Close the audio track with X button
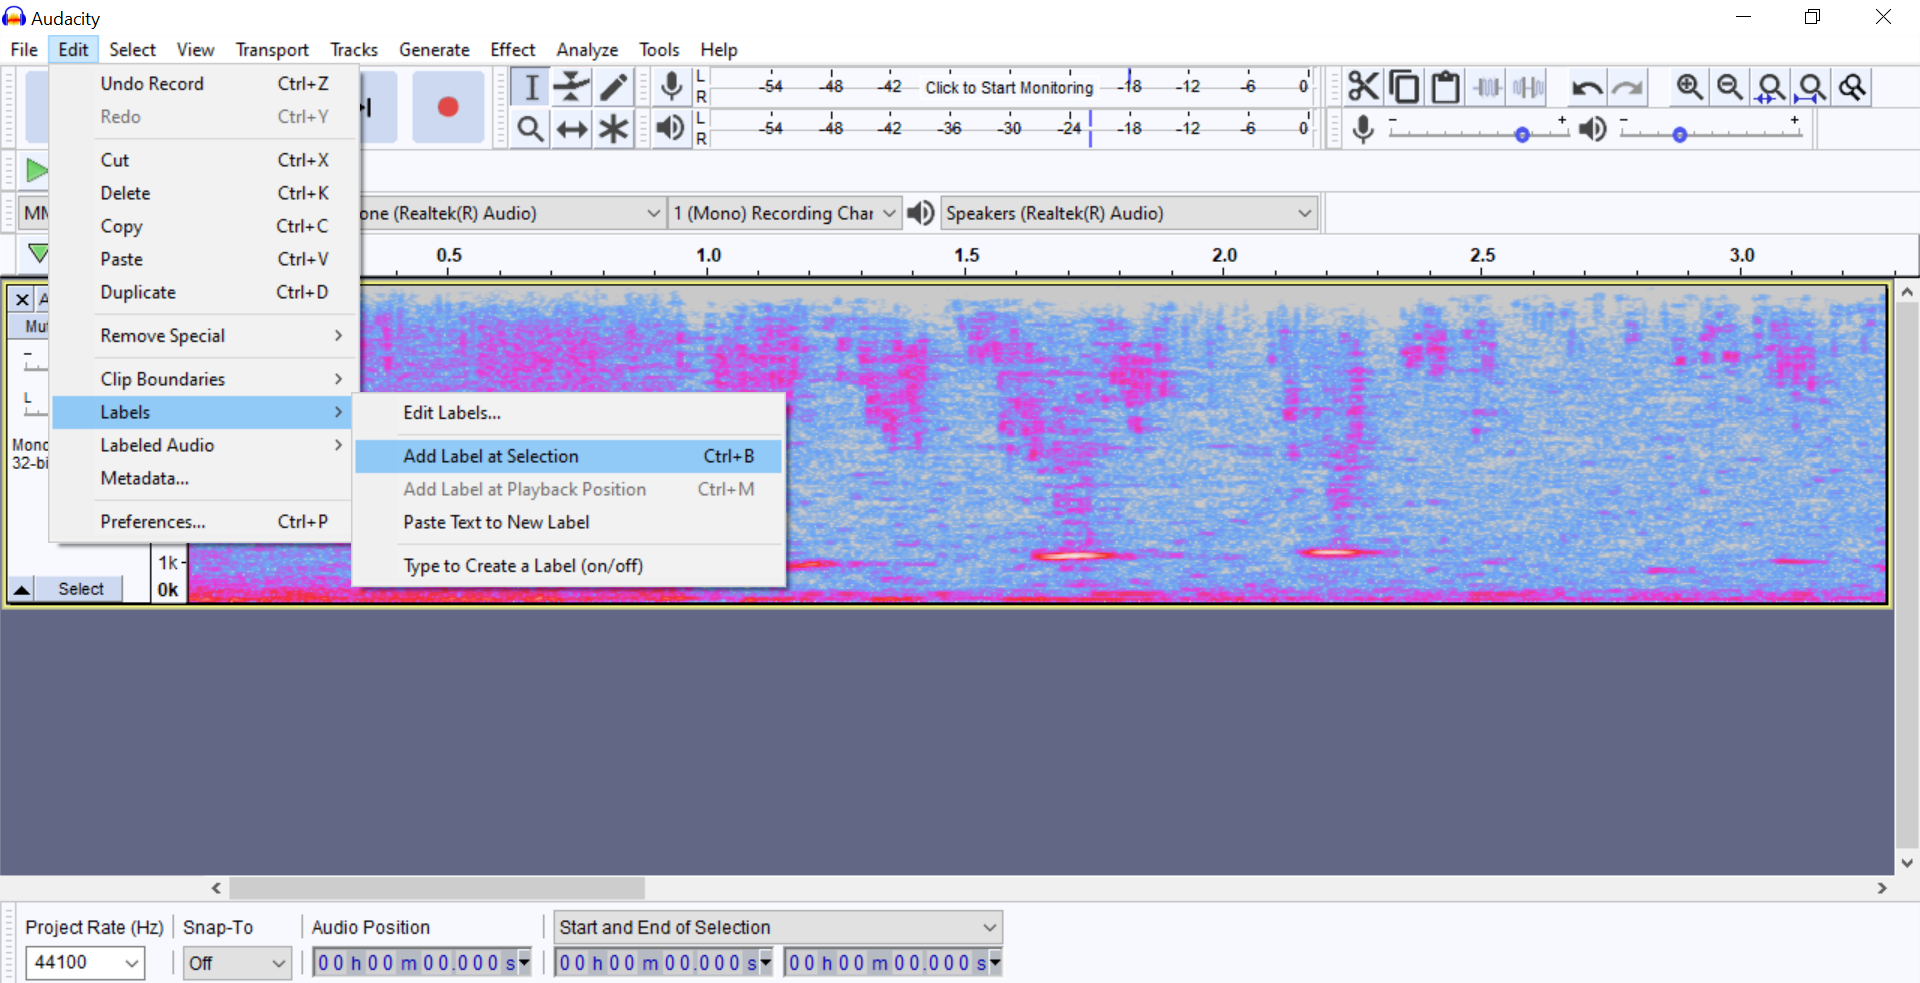This screenshot has width=1920, height=983. click(x=22, y=299)
